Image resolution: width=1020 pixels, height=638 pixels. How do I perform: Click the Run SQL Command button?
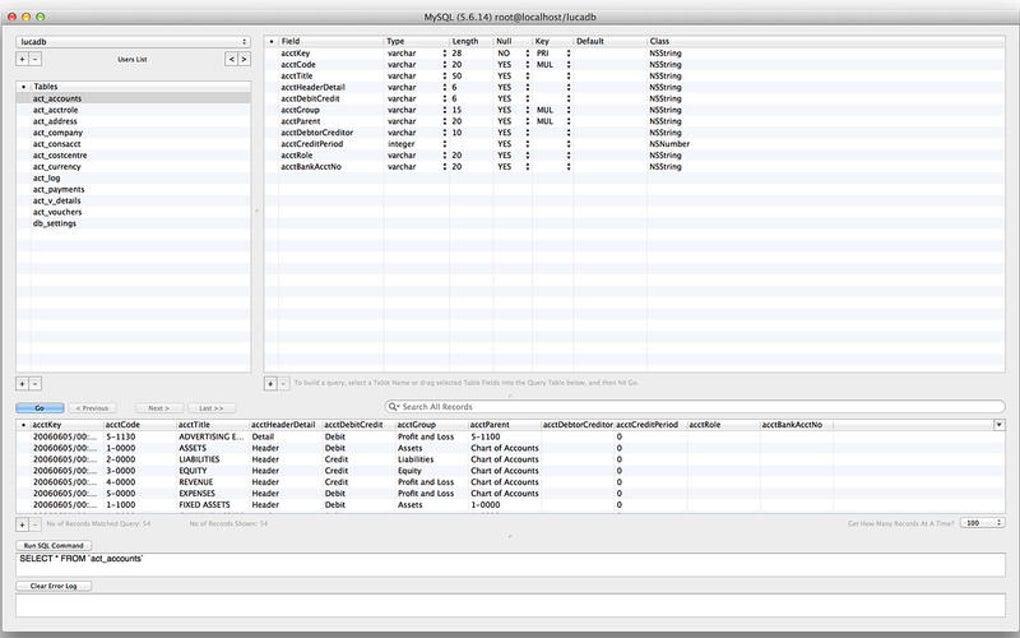(x=53, y=546)
